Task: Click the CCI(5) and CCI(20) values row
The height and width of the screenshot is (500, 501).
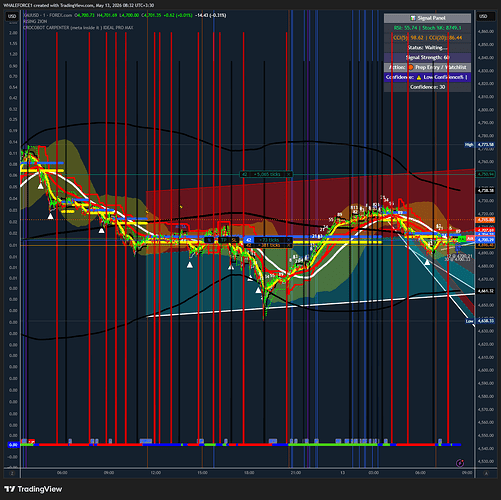Action: 427,38
